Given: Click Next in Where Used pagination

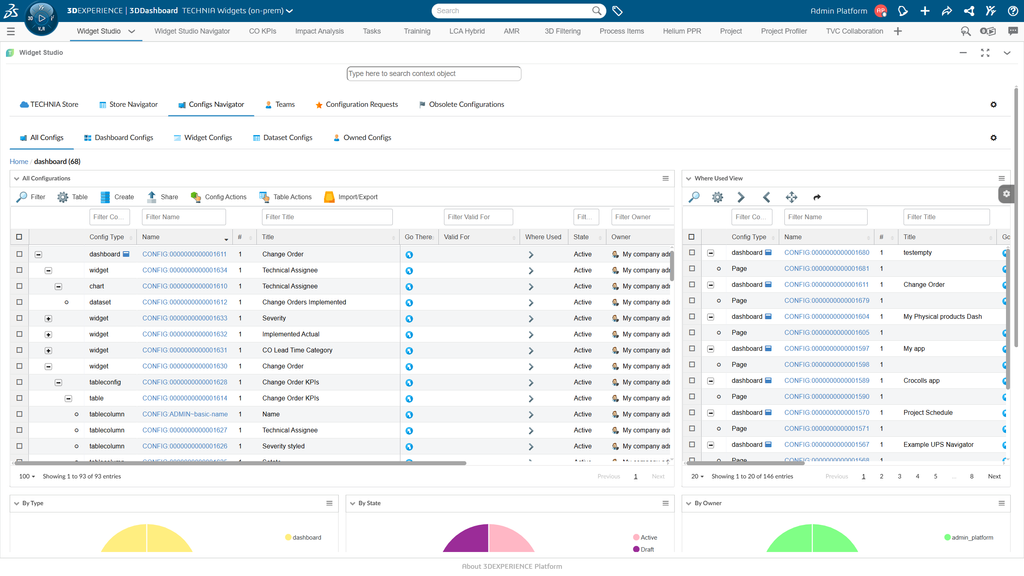Looking at the screenshot, I should [x=994, y=477].
